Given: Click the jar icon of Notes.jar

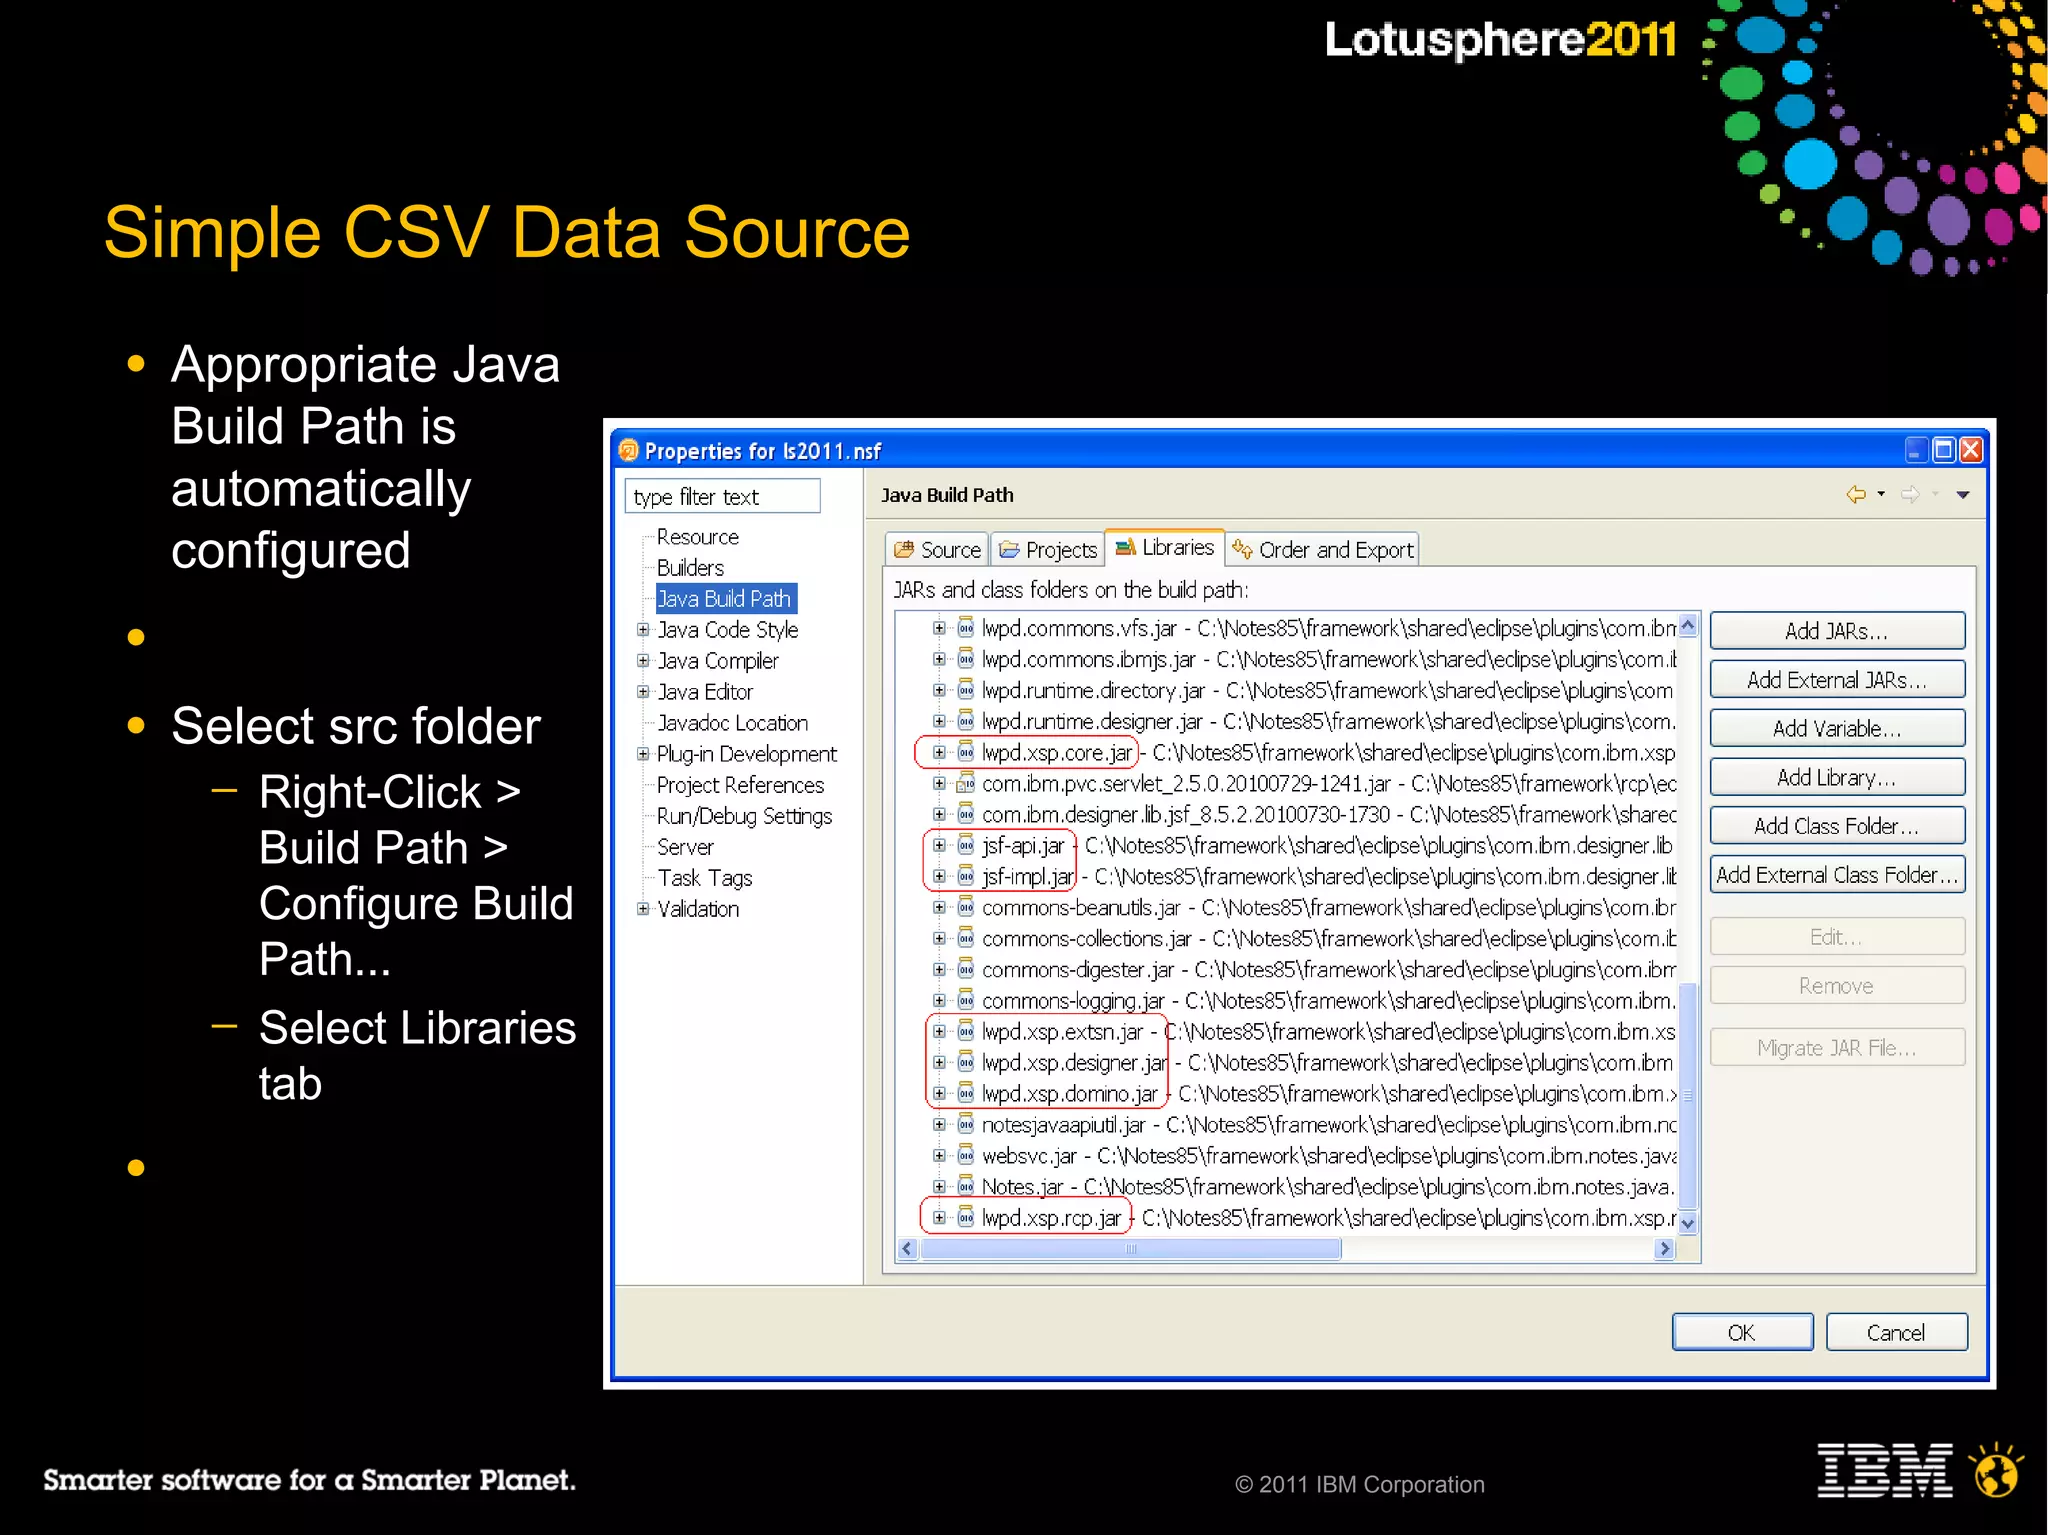Looking at the screenshot, I should 966,1186.
